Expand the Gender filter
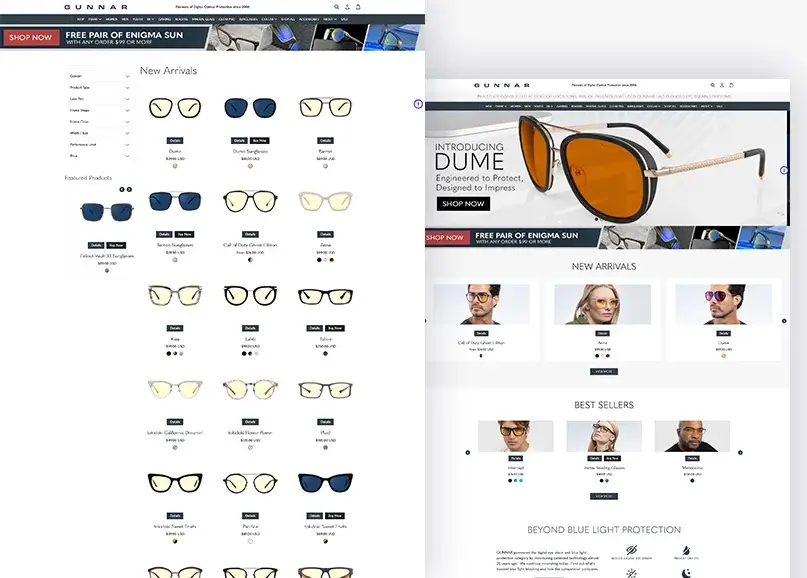Screen dimensions: 807x578 [x=99, y=76]
